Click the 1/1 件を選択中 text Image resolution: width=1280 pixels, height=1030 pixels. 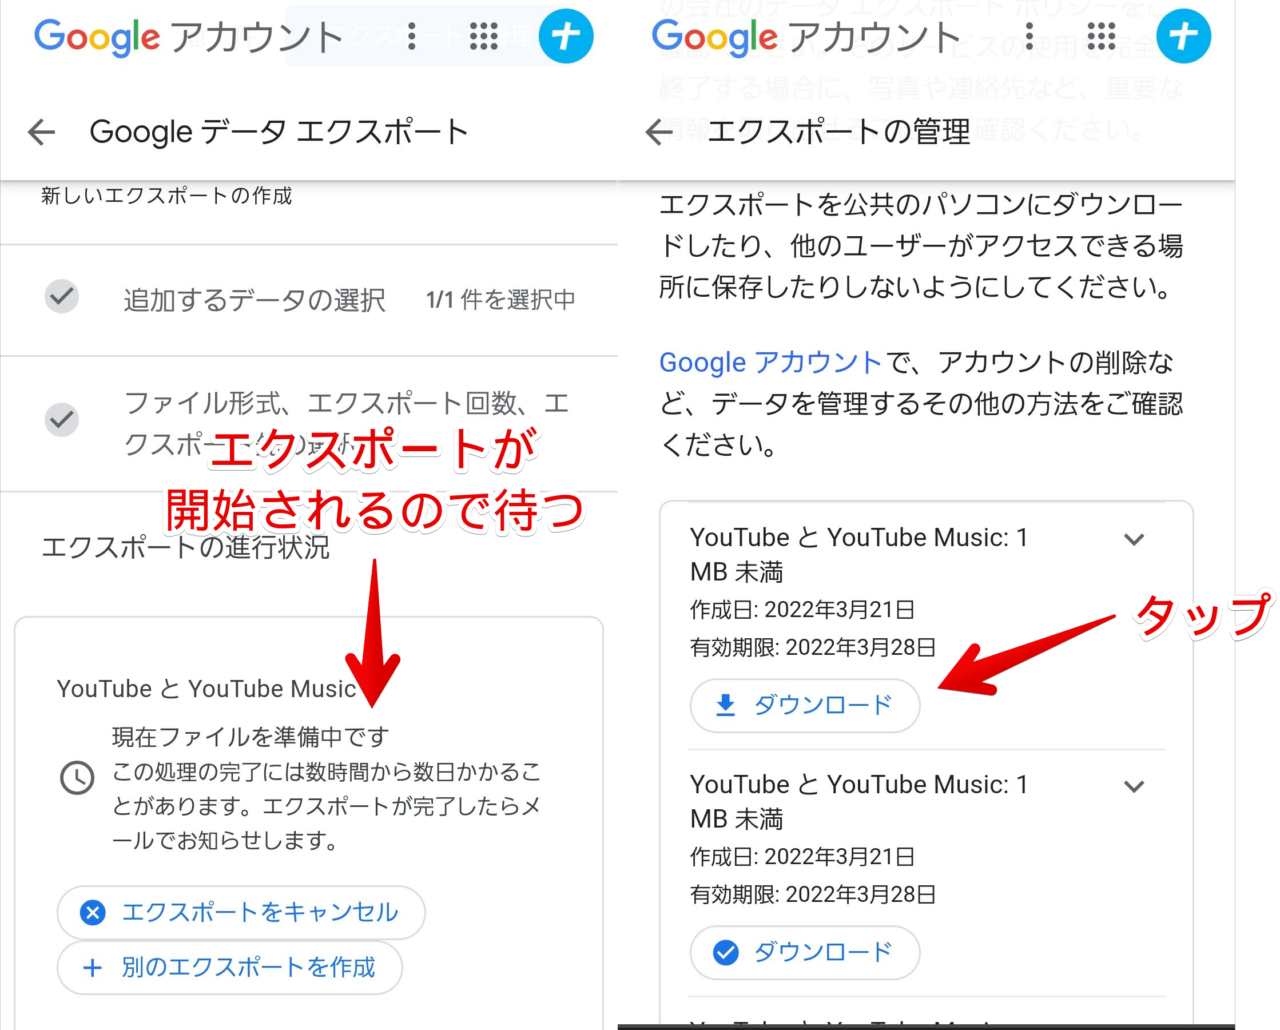point(501,300)
